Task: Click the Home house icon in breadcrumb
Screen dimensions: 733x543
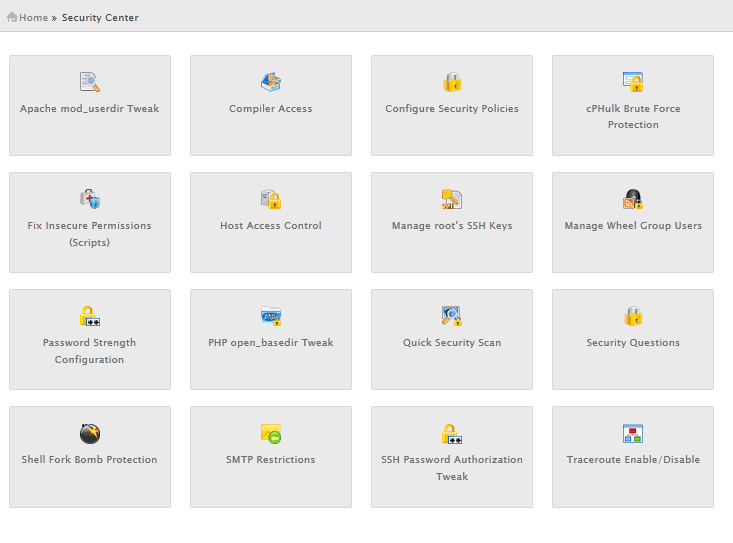Action: 12,17
